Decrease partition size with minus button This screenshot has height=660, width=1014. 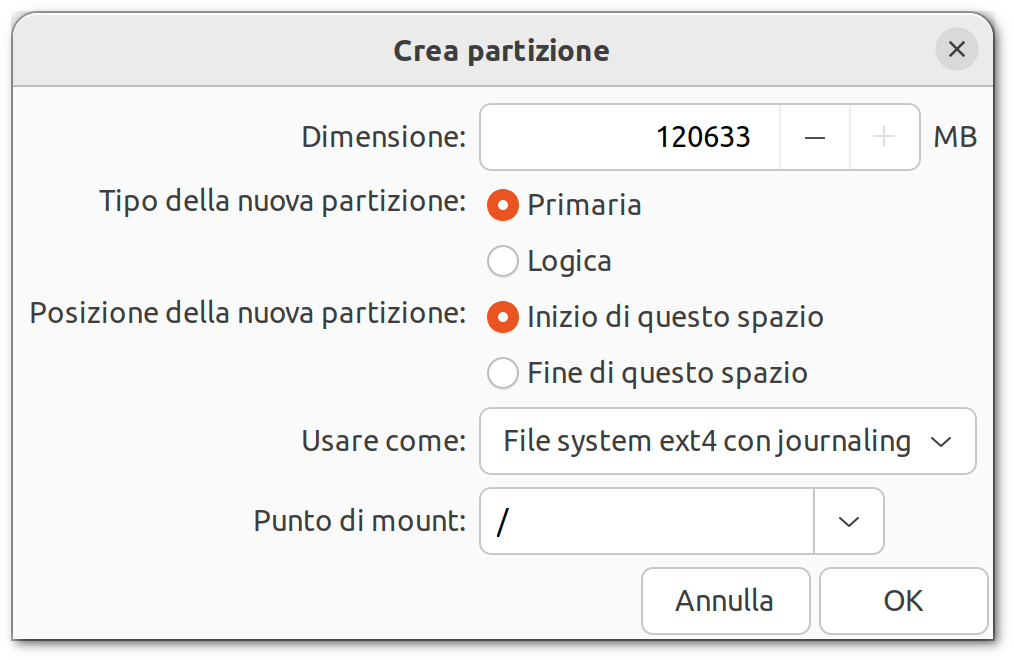click(x=814, y=137)
